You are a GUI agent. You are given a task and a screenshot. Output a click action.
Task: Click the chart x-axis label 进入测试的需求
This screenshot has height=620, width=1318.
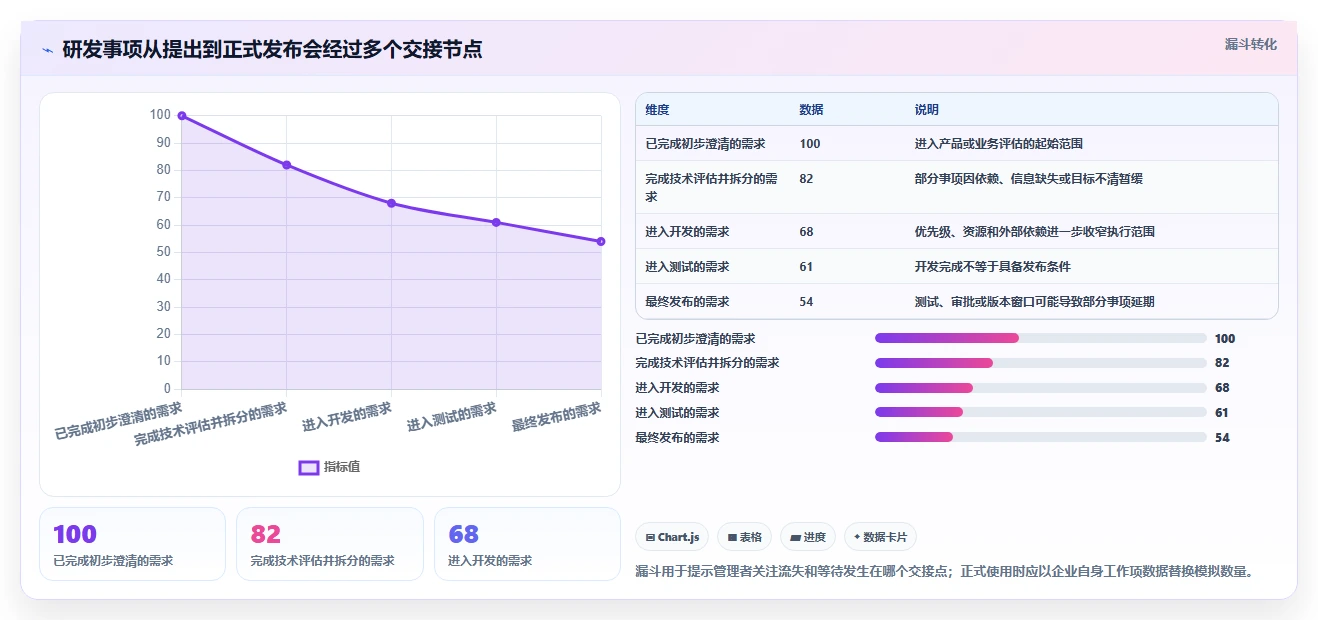(x=452, y=417)
